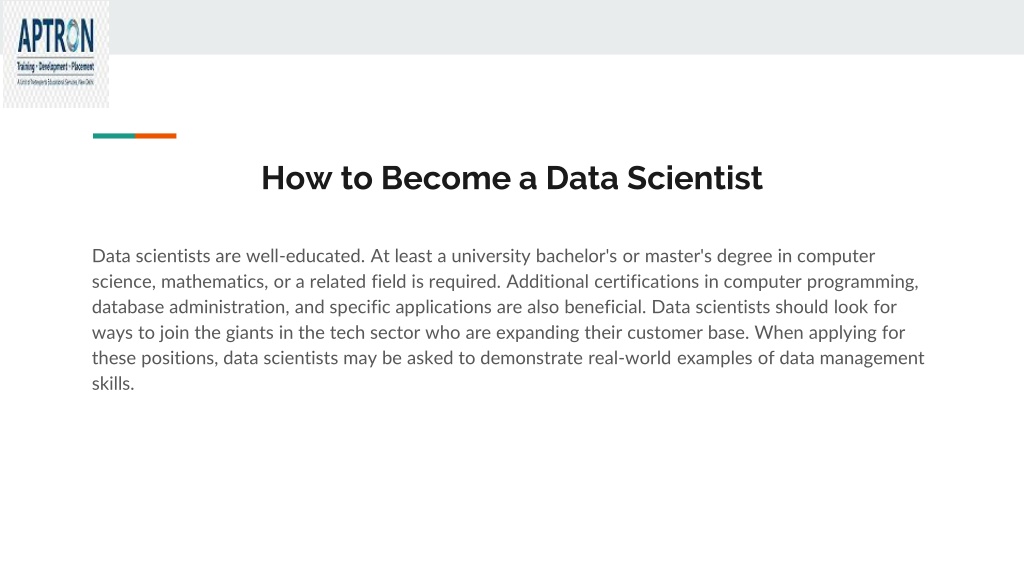This screenshot has width=1024, height=576.
Task: Select the Training Development Placement tagline
Action: pos(56,67)
